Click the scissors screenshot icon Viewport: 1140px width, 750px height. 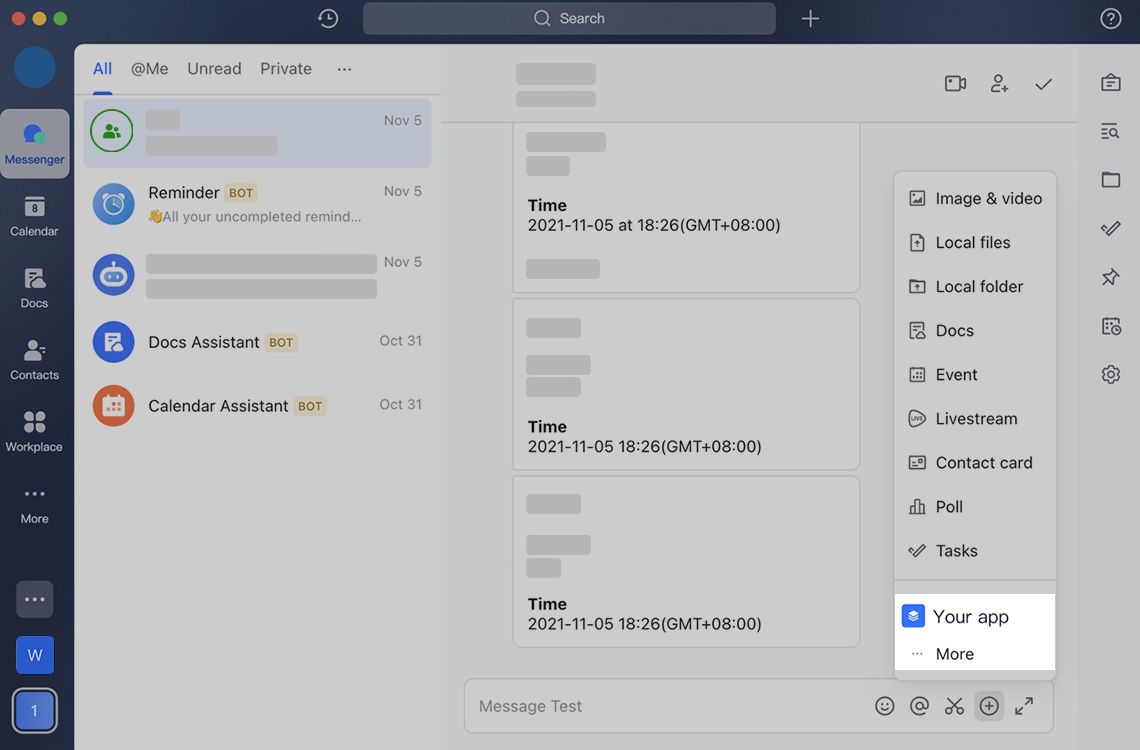(x=954, y=706)
